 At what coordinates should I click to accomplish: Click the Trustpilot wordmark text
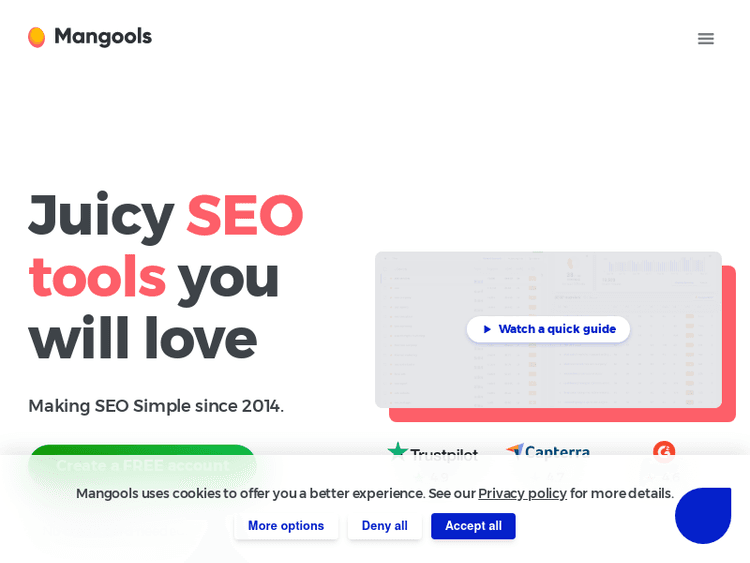(x=444, y=454)
